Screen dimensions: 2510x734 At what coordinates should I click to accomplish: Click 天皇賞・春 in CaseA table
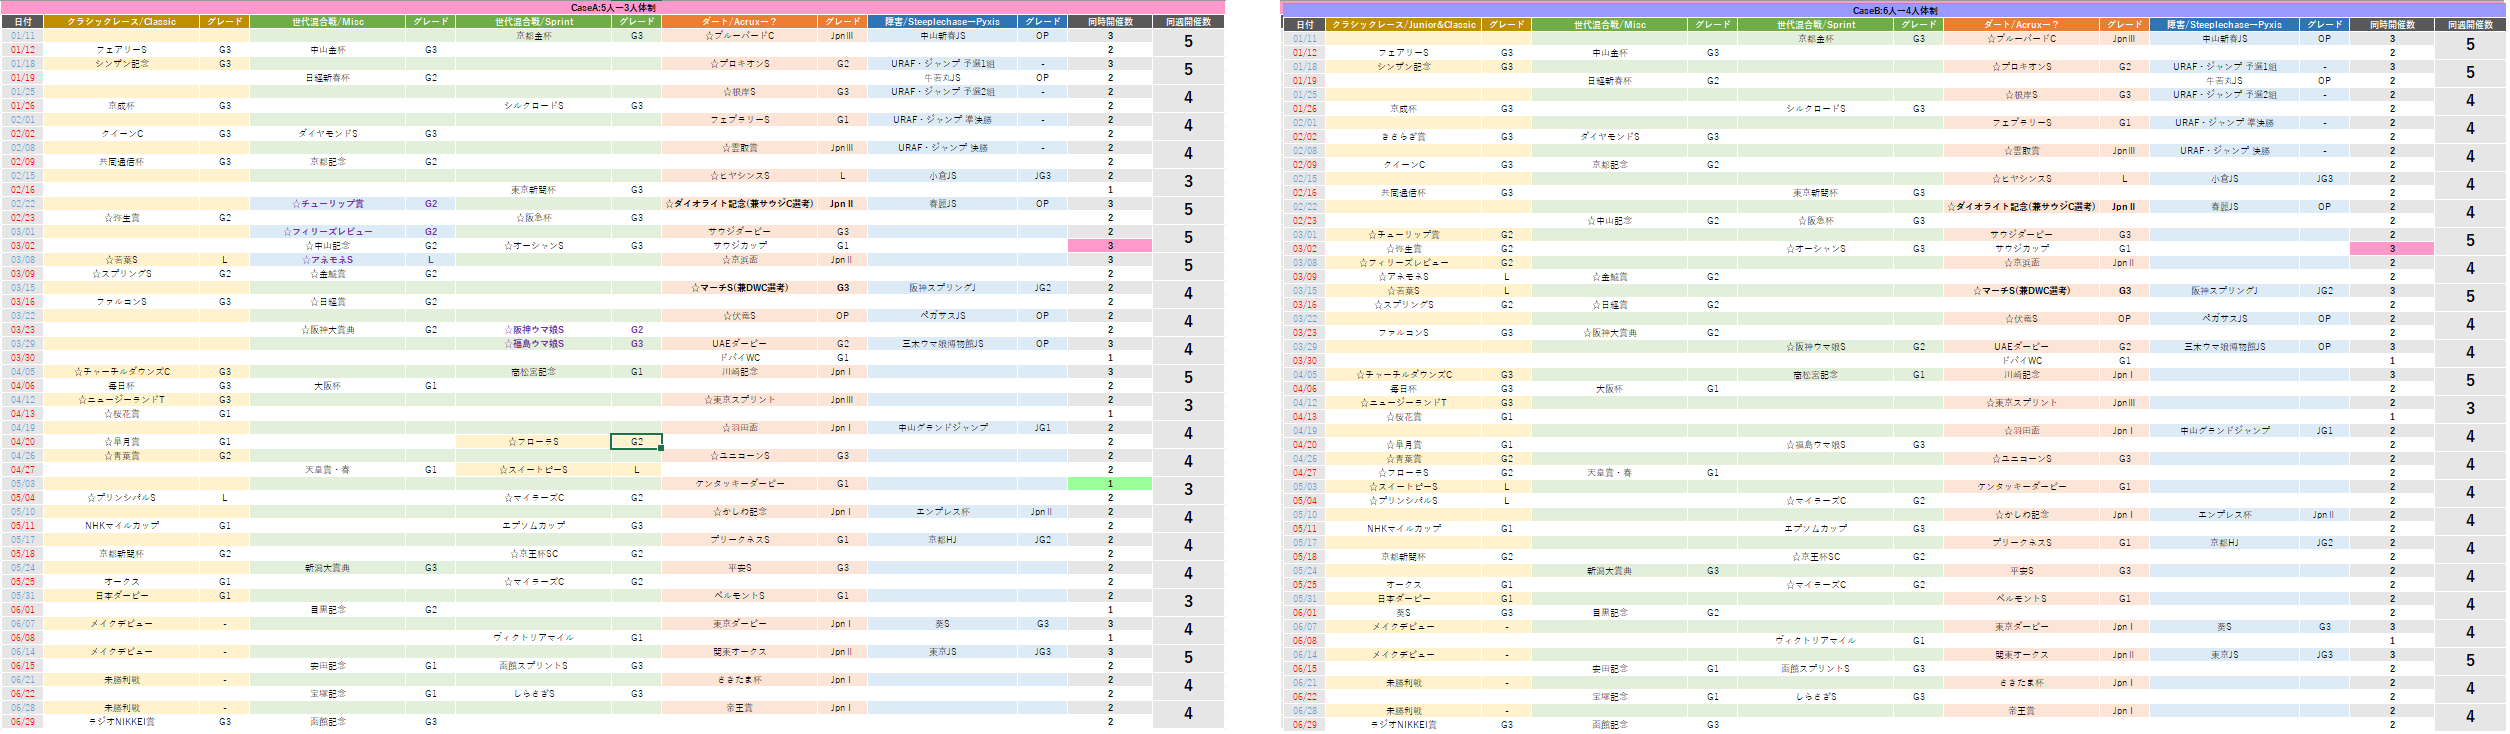pos(328,469)
